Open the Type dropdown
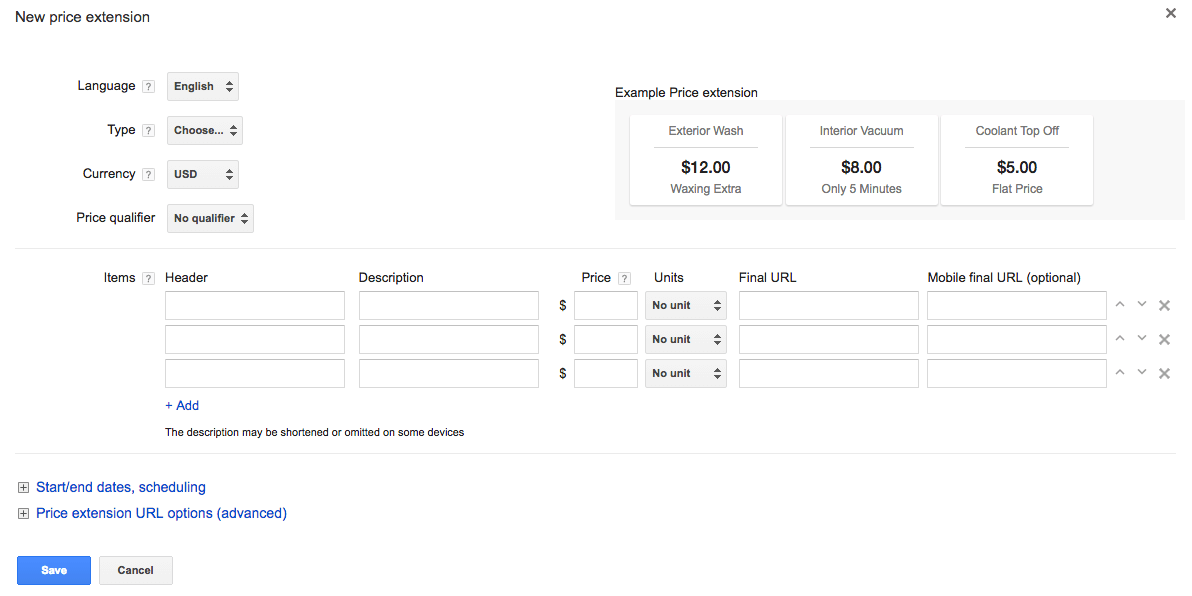 [x=205, y=131]
